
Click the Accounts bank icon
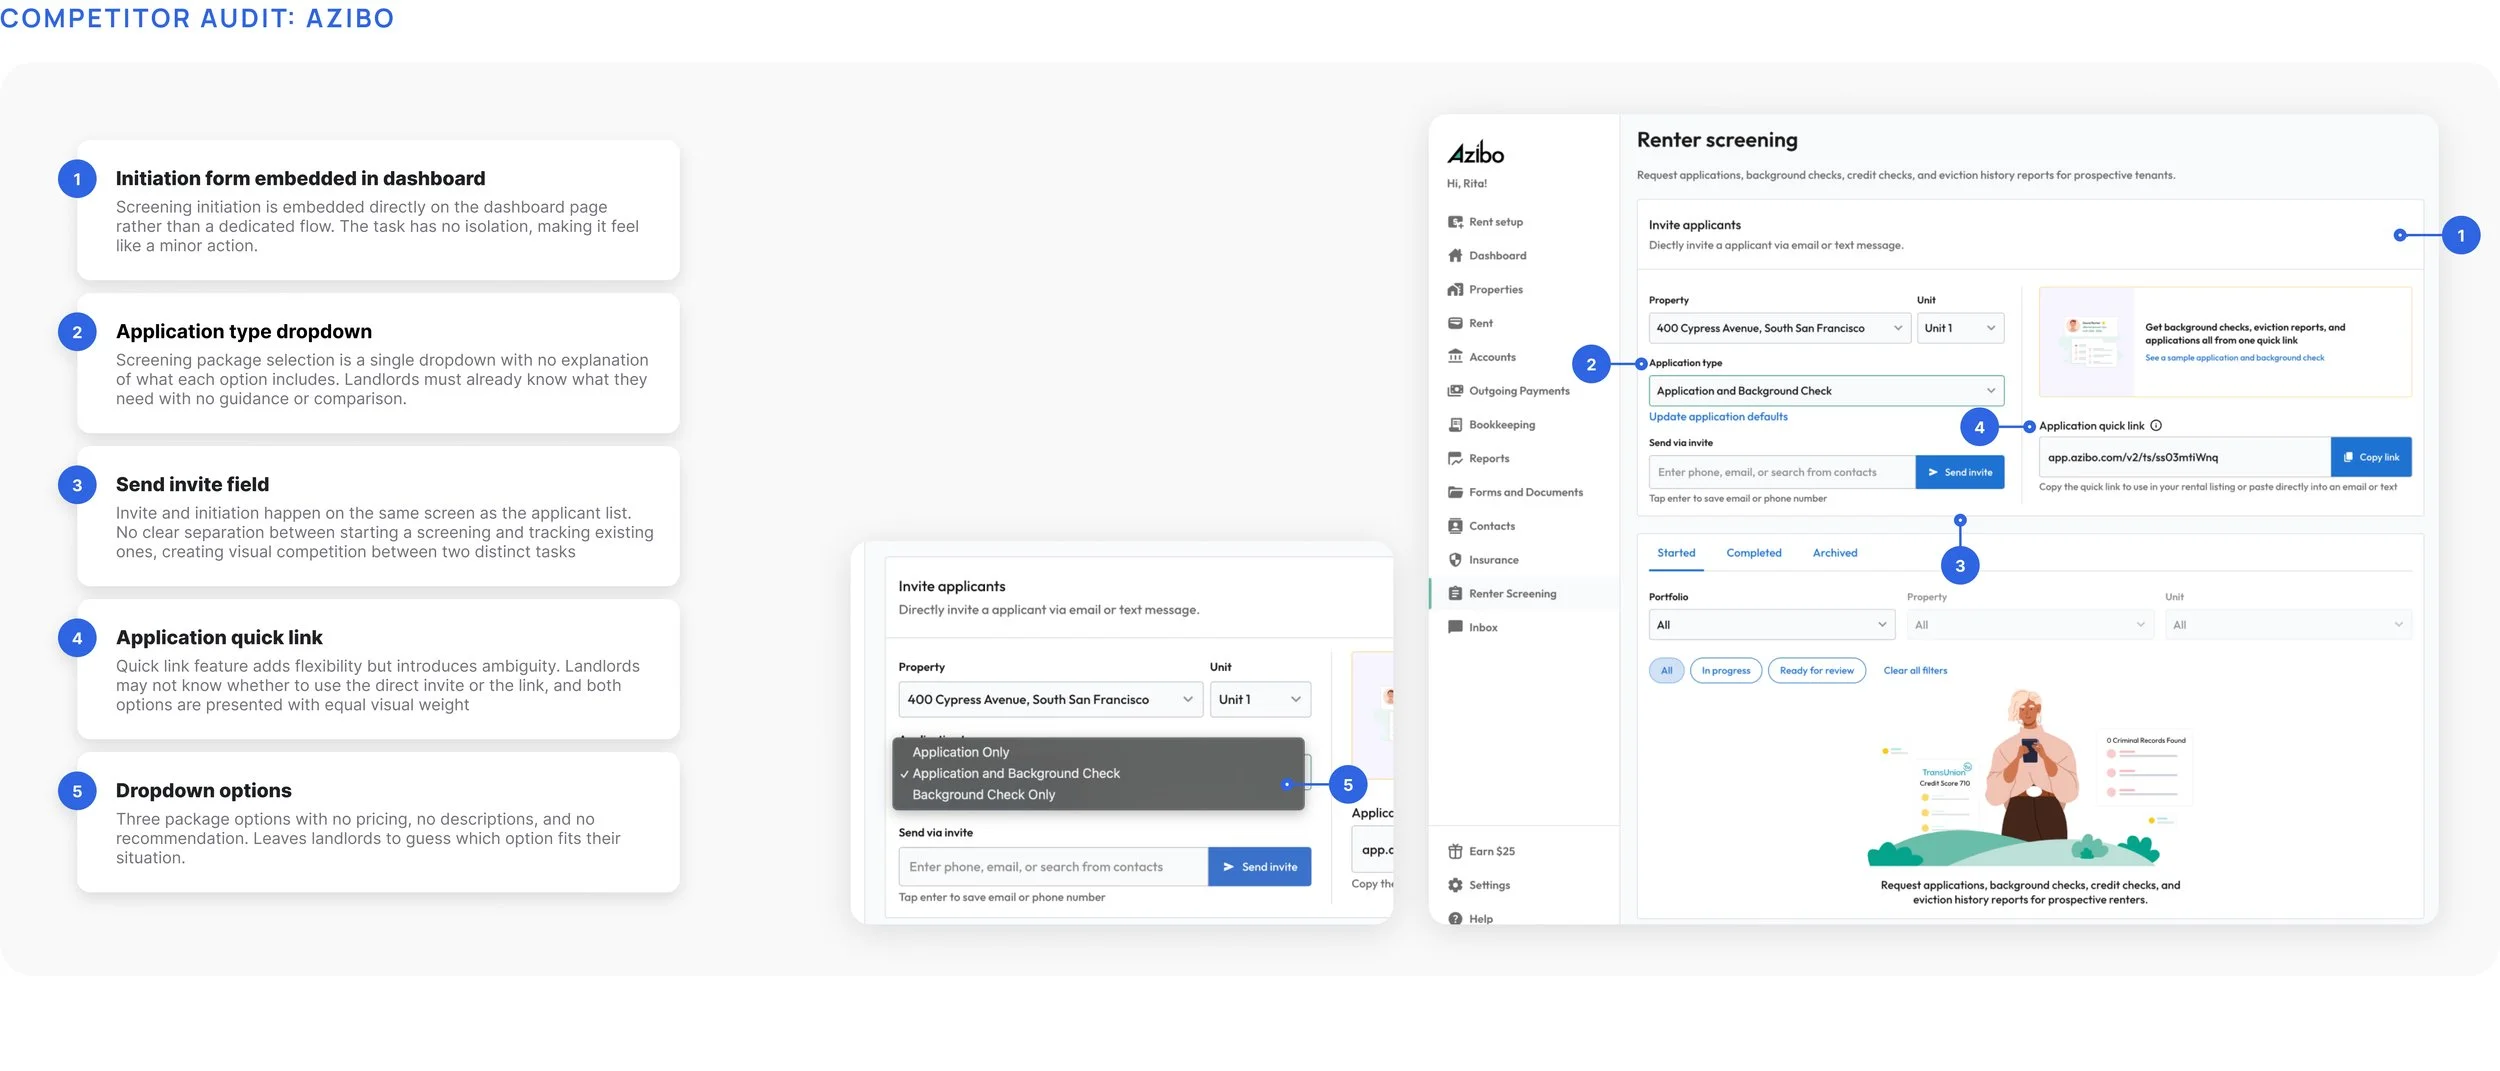(1455, 357)
